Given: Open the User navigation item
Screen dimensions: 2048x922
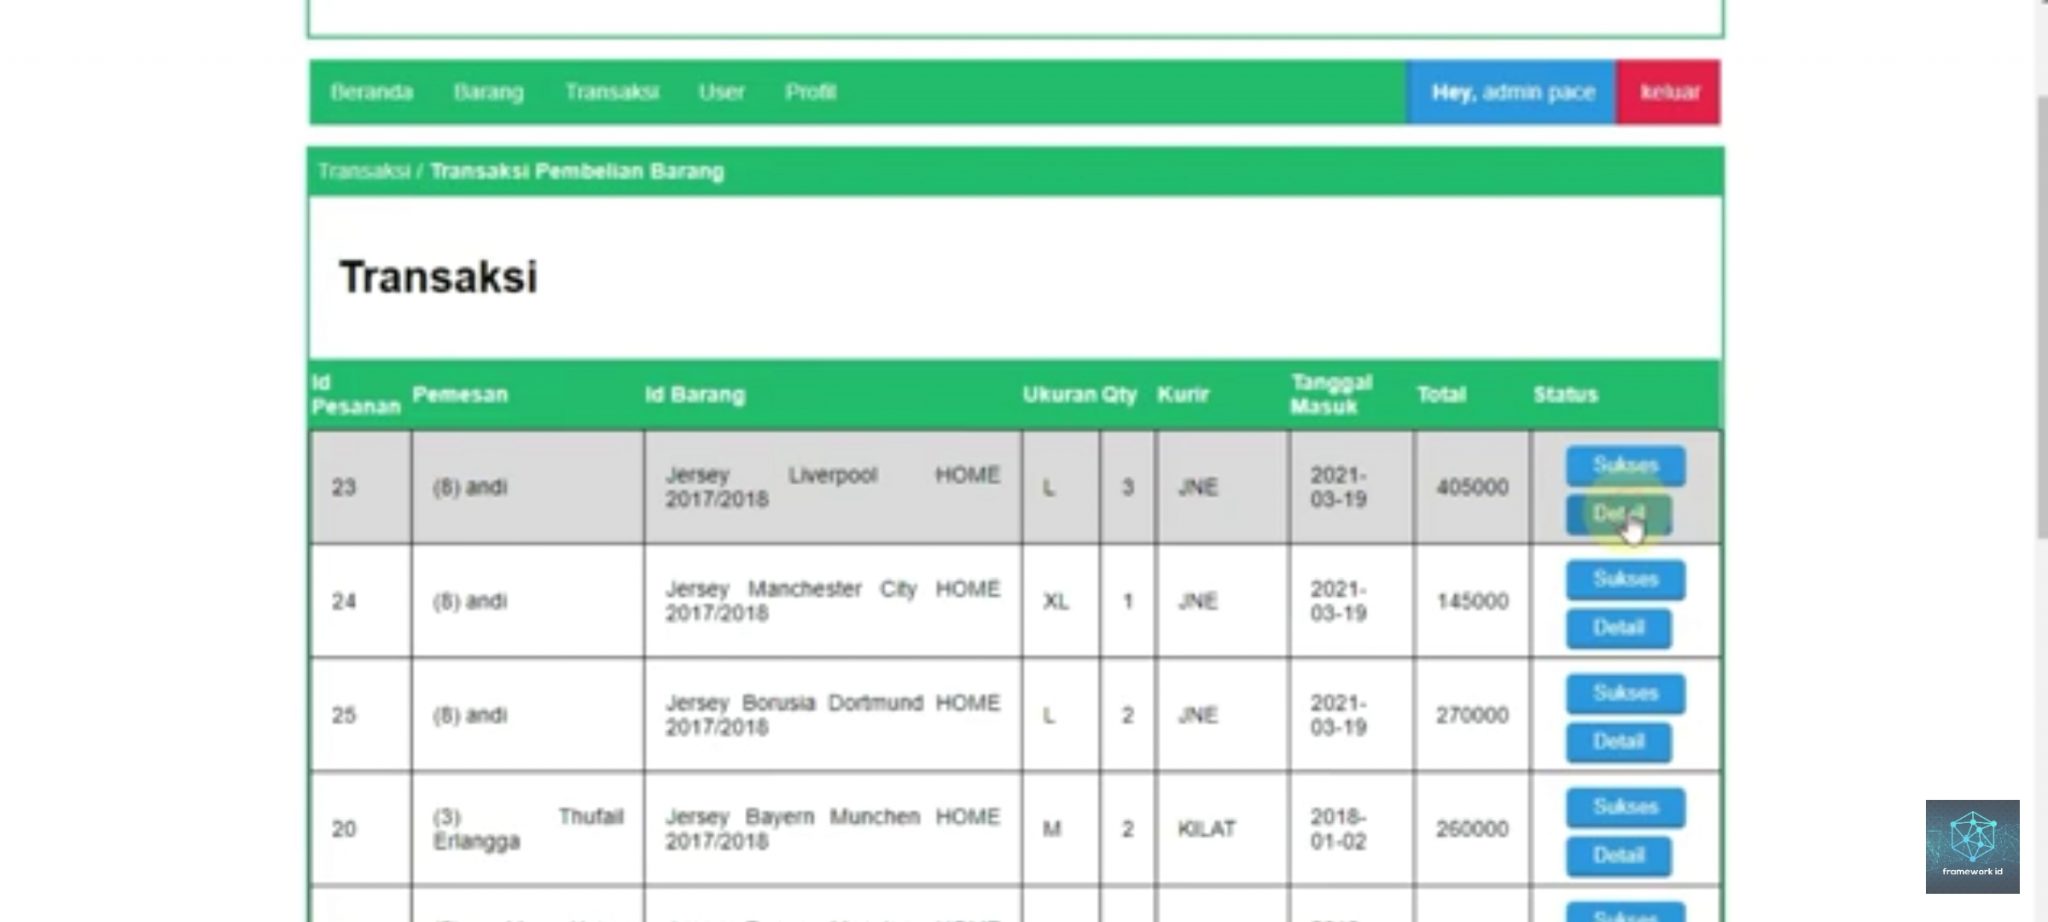Looking at the screenshot, I should [722, 92].
